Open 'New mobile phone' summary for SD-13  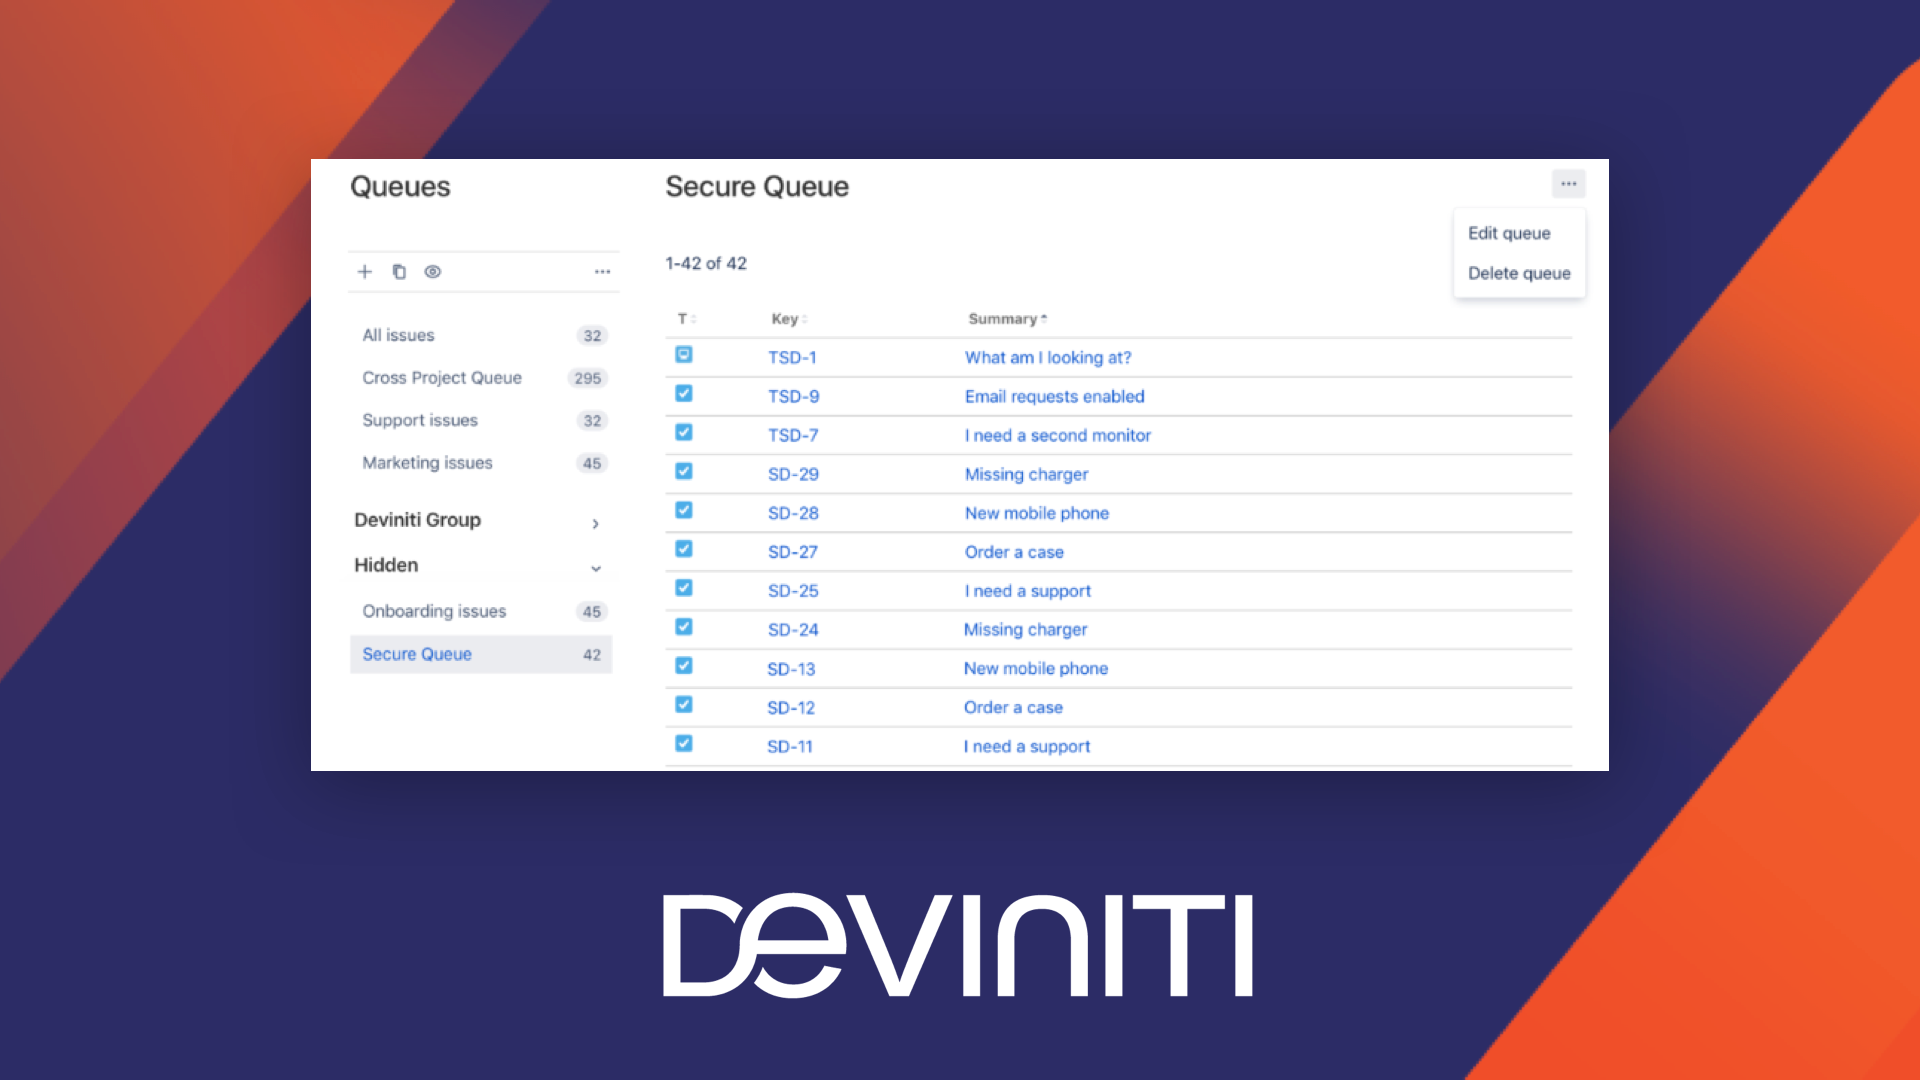click(1036, 669)
